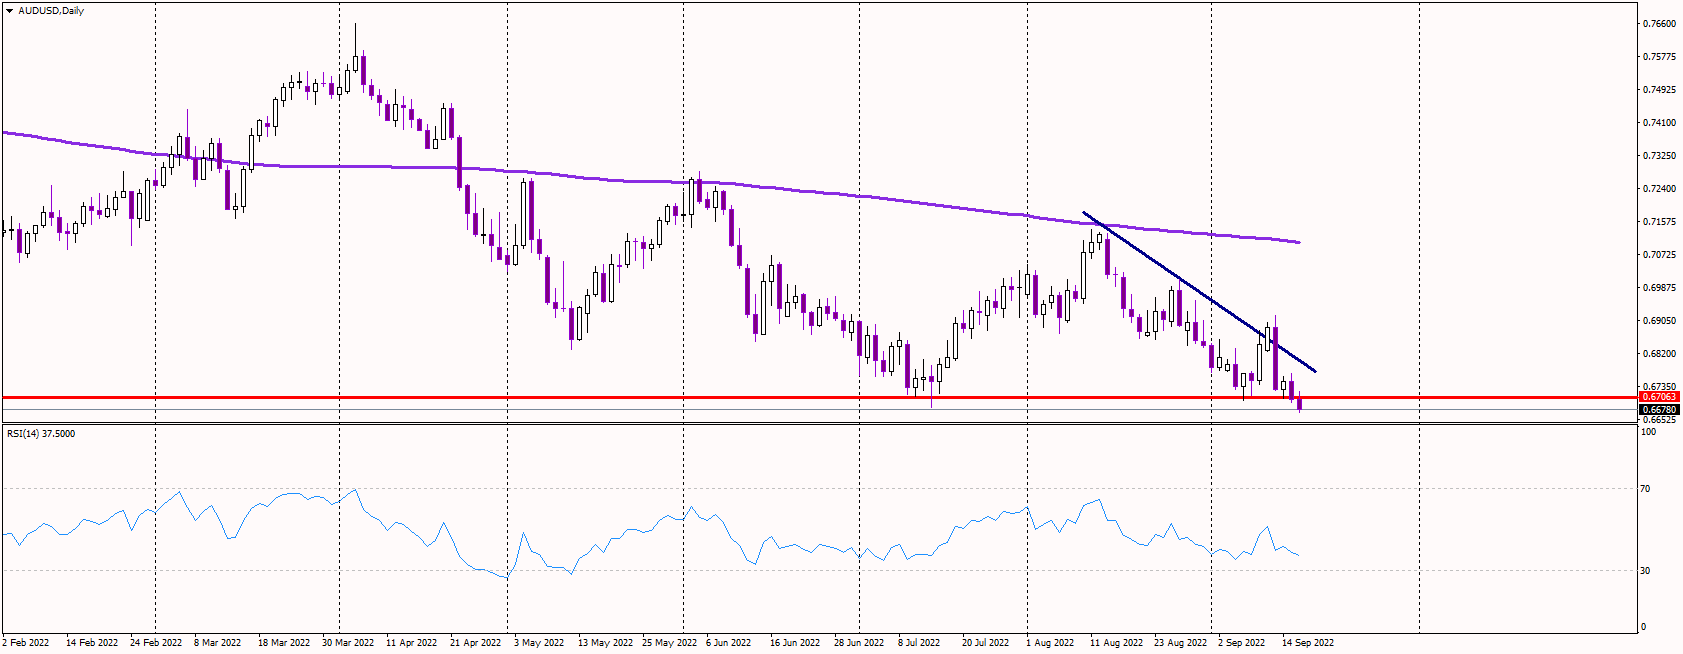Click the RSI 30 level label
1683x654 pixels.
point(1646,571)
